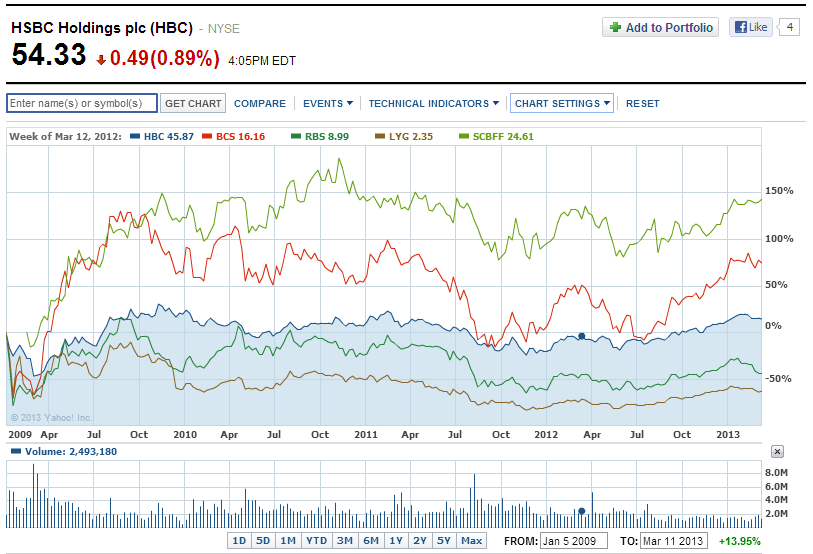Click the HSBC Holdings plc (HBC) title

click(102, 27)
